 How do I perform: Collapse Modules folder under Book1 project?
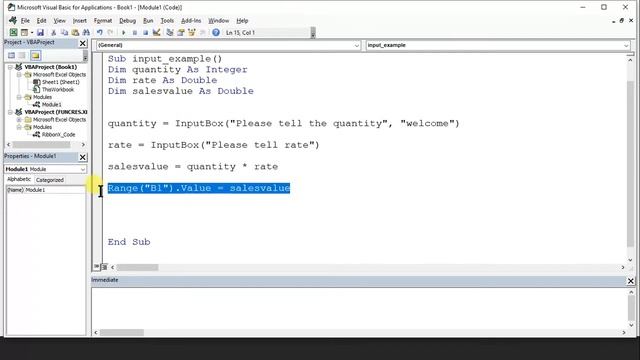click(19, 97)
